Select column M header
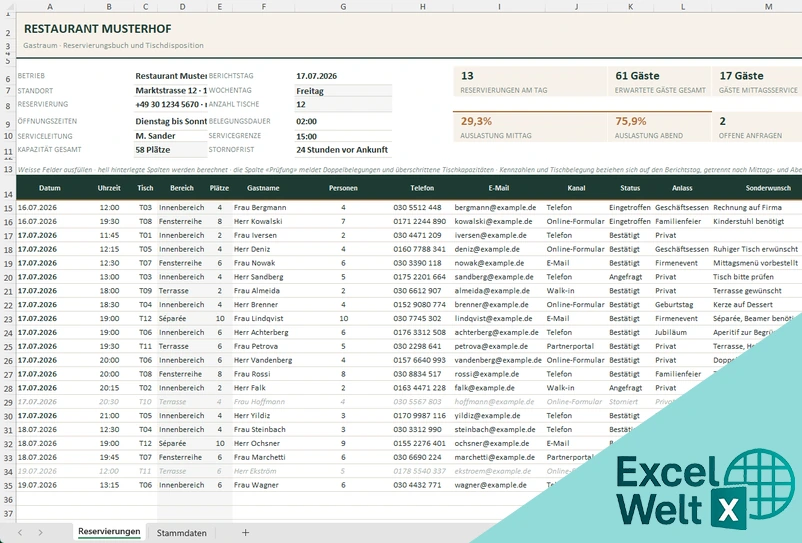Screen dimensions: 802x543 769,7
